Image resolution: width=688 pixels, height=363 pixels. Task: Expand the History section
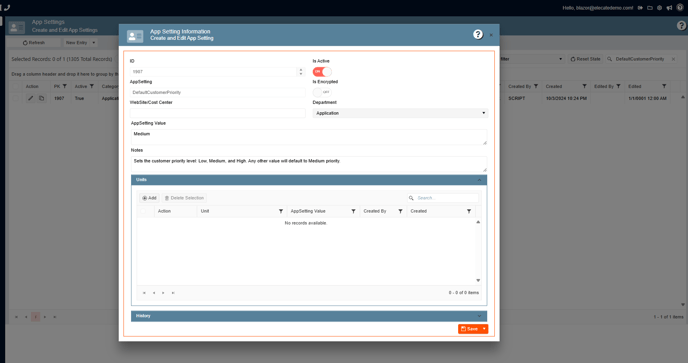pyautogui.click(x=479, y=316)
